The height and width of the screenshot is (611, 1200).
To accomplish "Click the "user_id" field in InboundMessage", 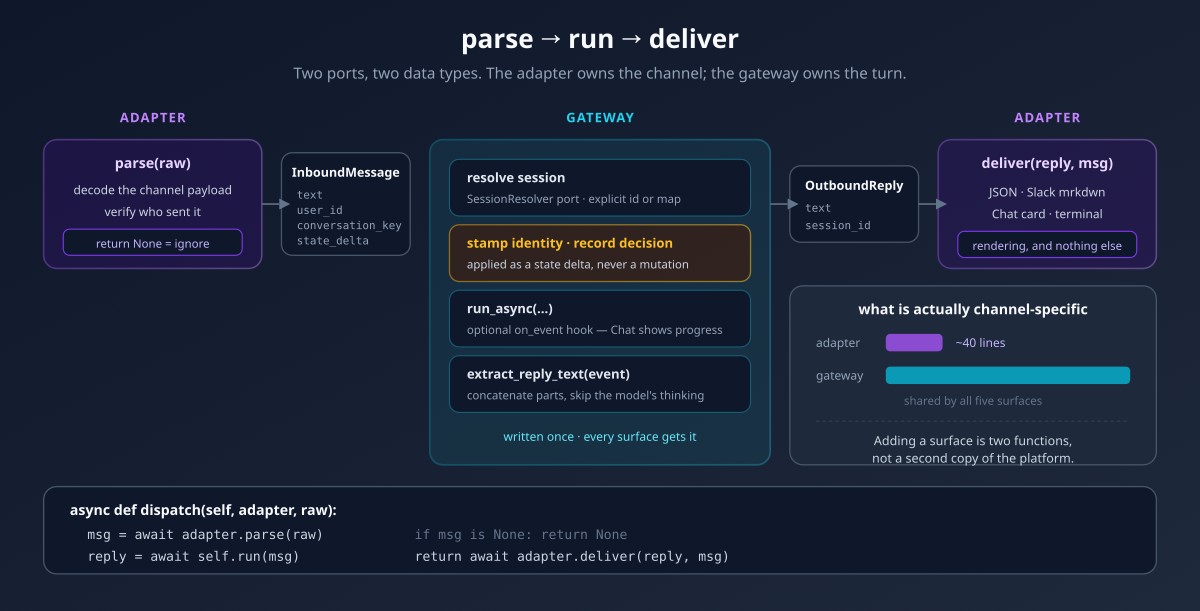I will click(320, 210).
